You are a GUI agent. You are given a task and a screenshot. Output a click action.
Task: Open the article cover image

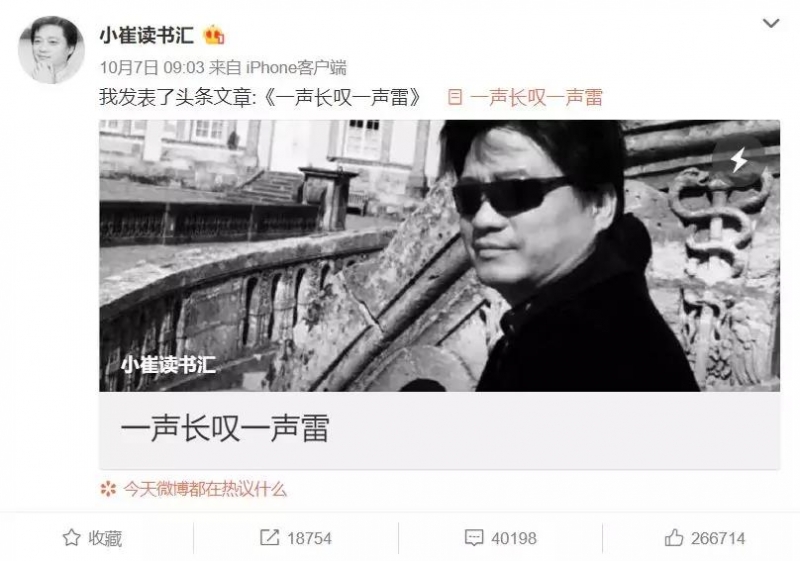(x=439, y=256)
